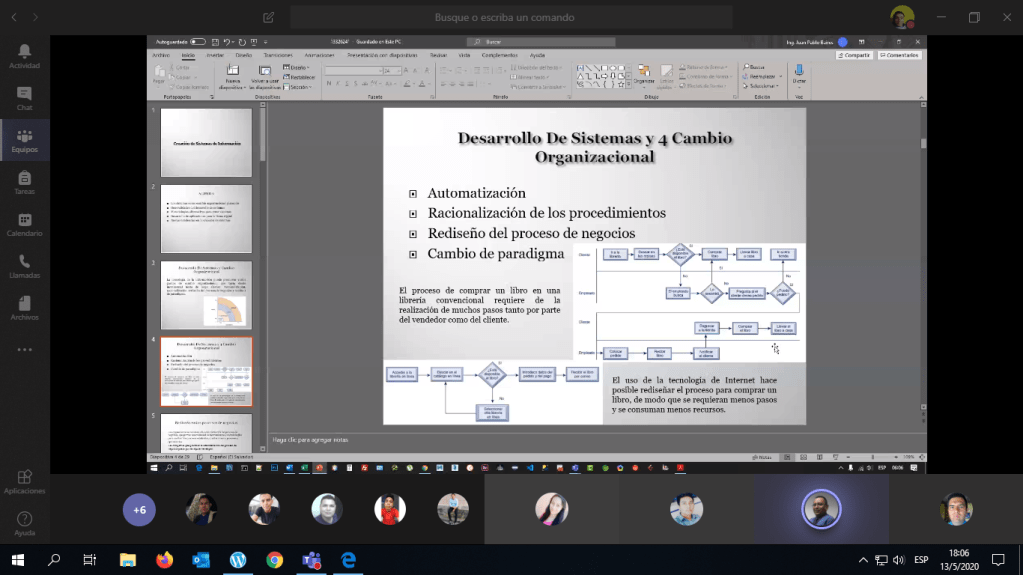The height and width of the screenshot is (575, 1023).
Task: Open profile avatar menu at top right
Action: [901, 17]
